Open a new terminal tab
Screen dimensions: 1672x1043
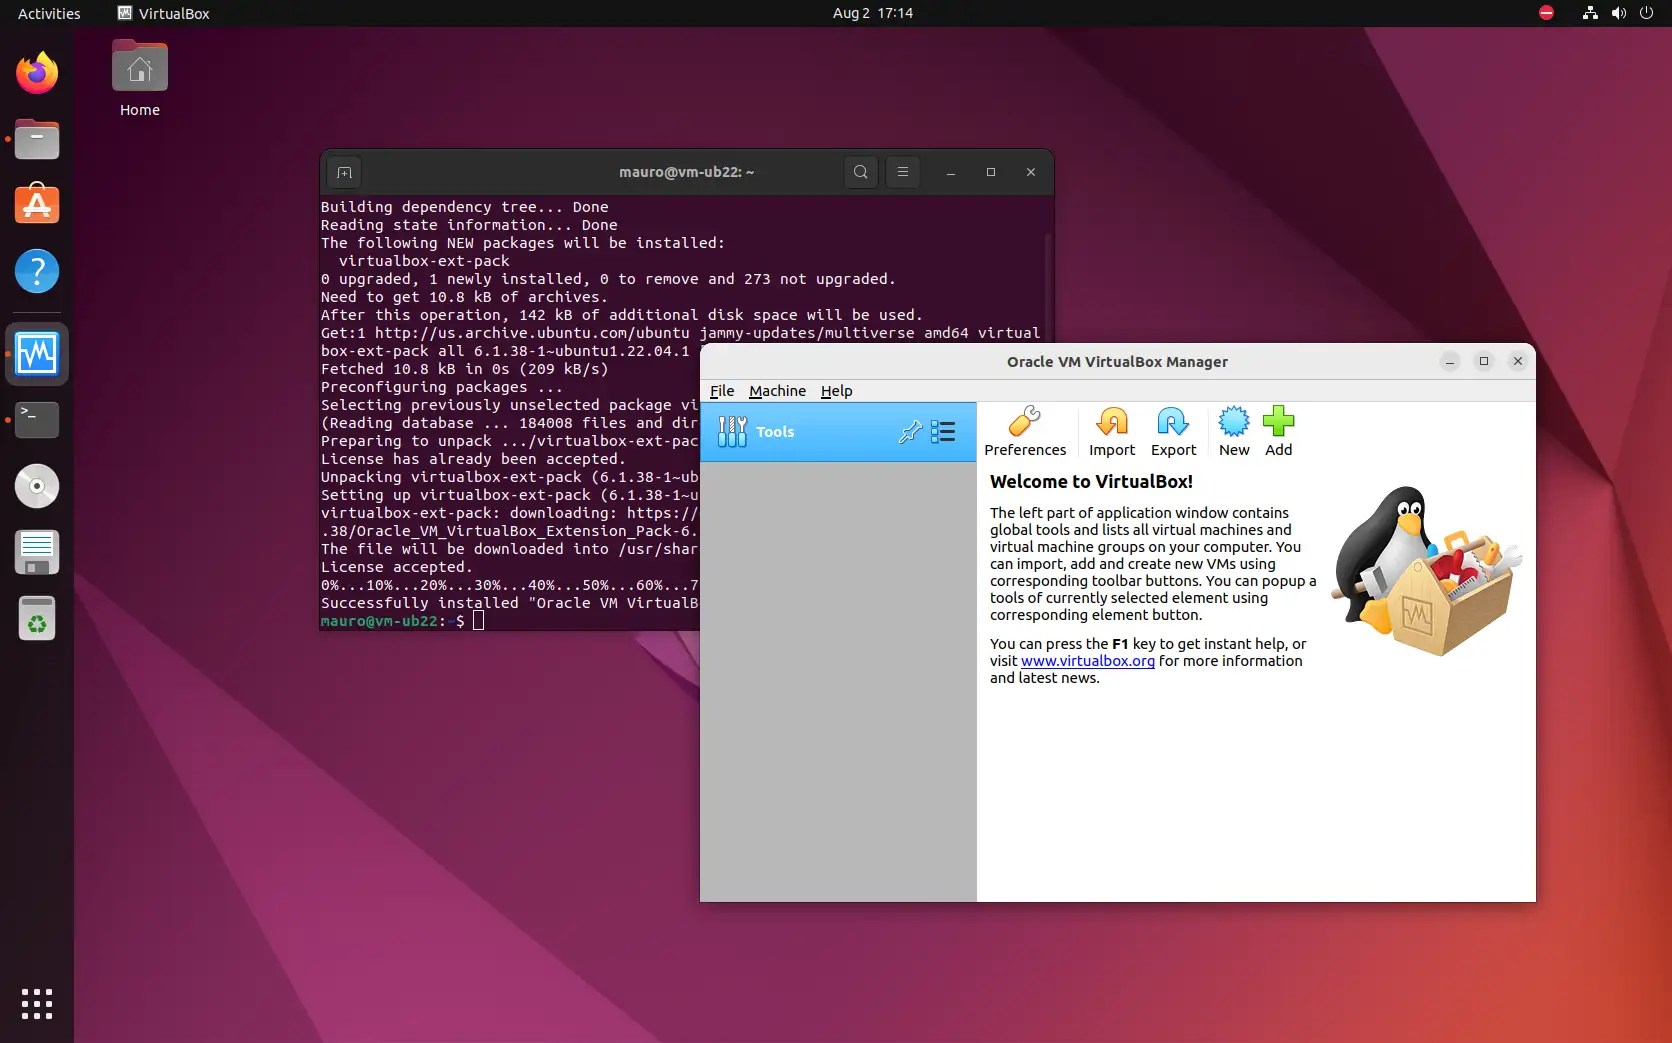[344, 172]
